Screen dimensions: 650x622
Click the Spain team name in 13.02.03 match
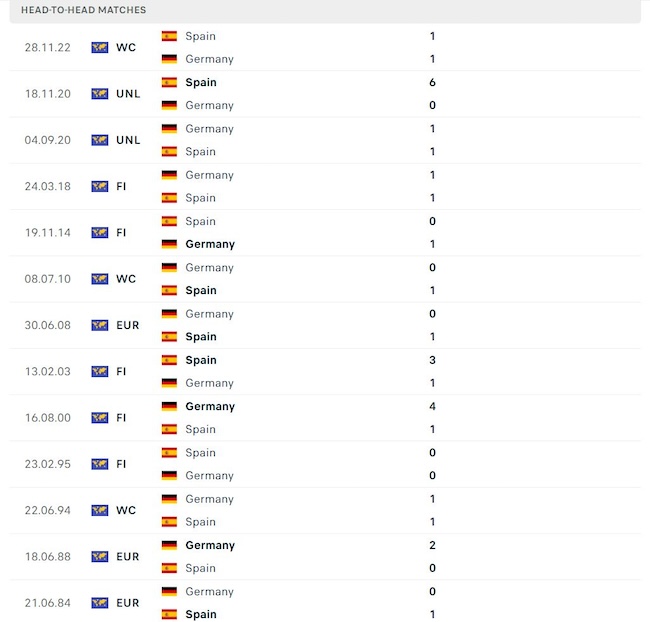[x=201, y=360]
